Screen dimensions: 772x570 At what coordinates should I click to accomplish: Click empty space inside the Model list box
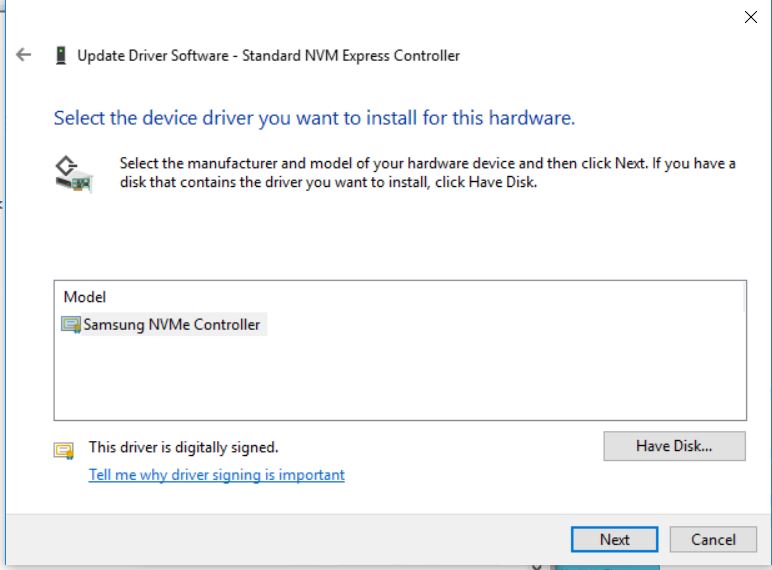coord(400,380)
